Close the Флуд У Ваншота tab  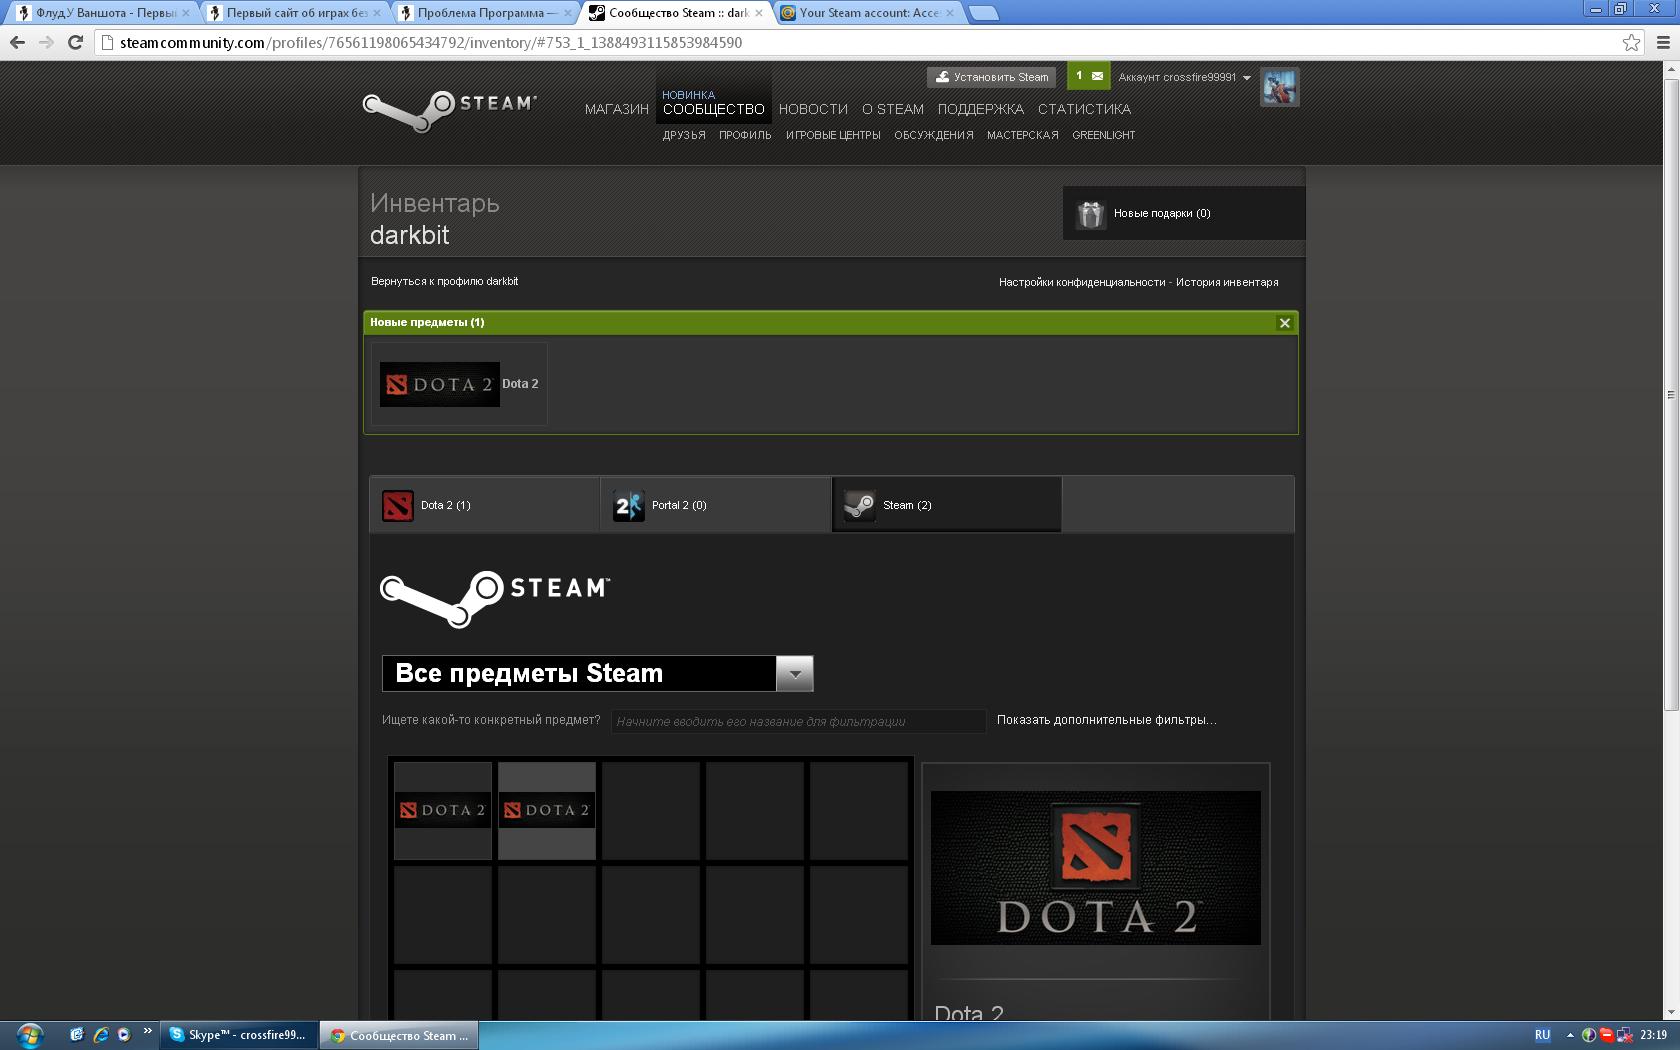[185, 13]
